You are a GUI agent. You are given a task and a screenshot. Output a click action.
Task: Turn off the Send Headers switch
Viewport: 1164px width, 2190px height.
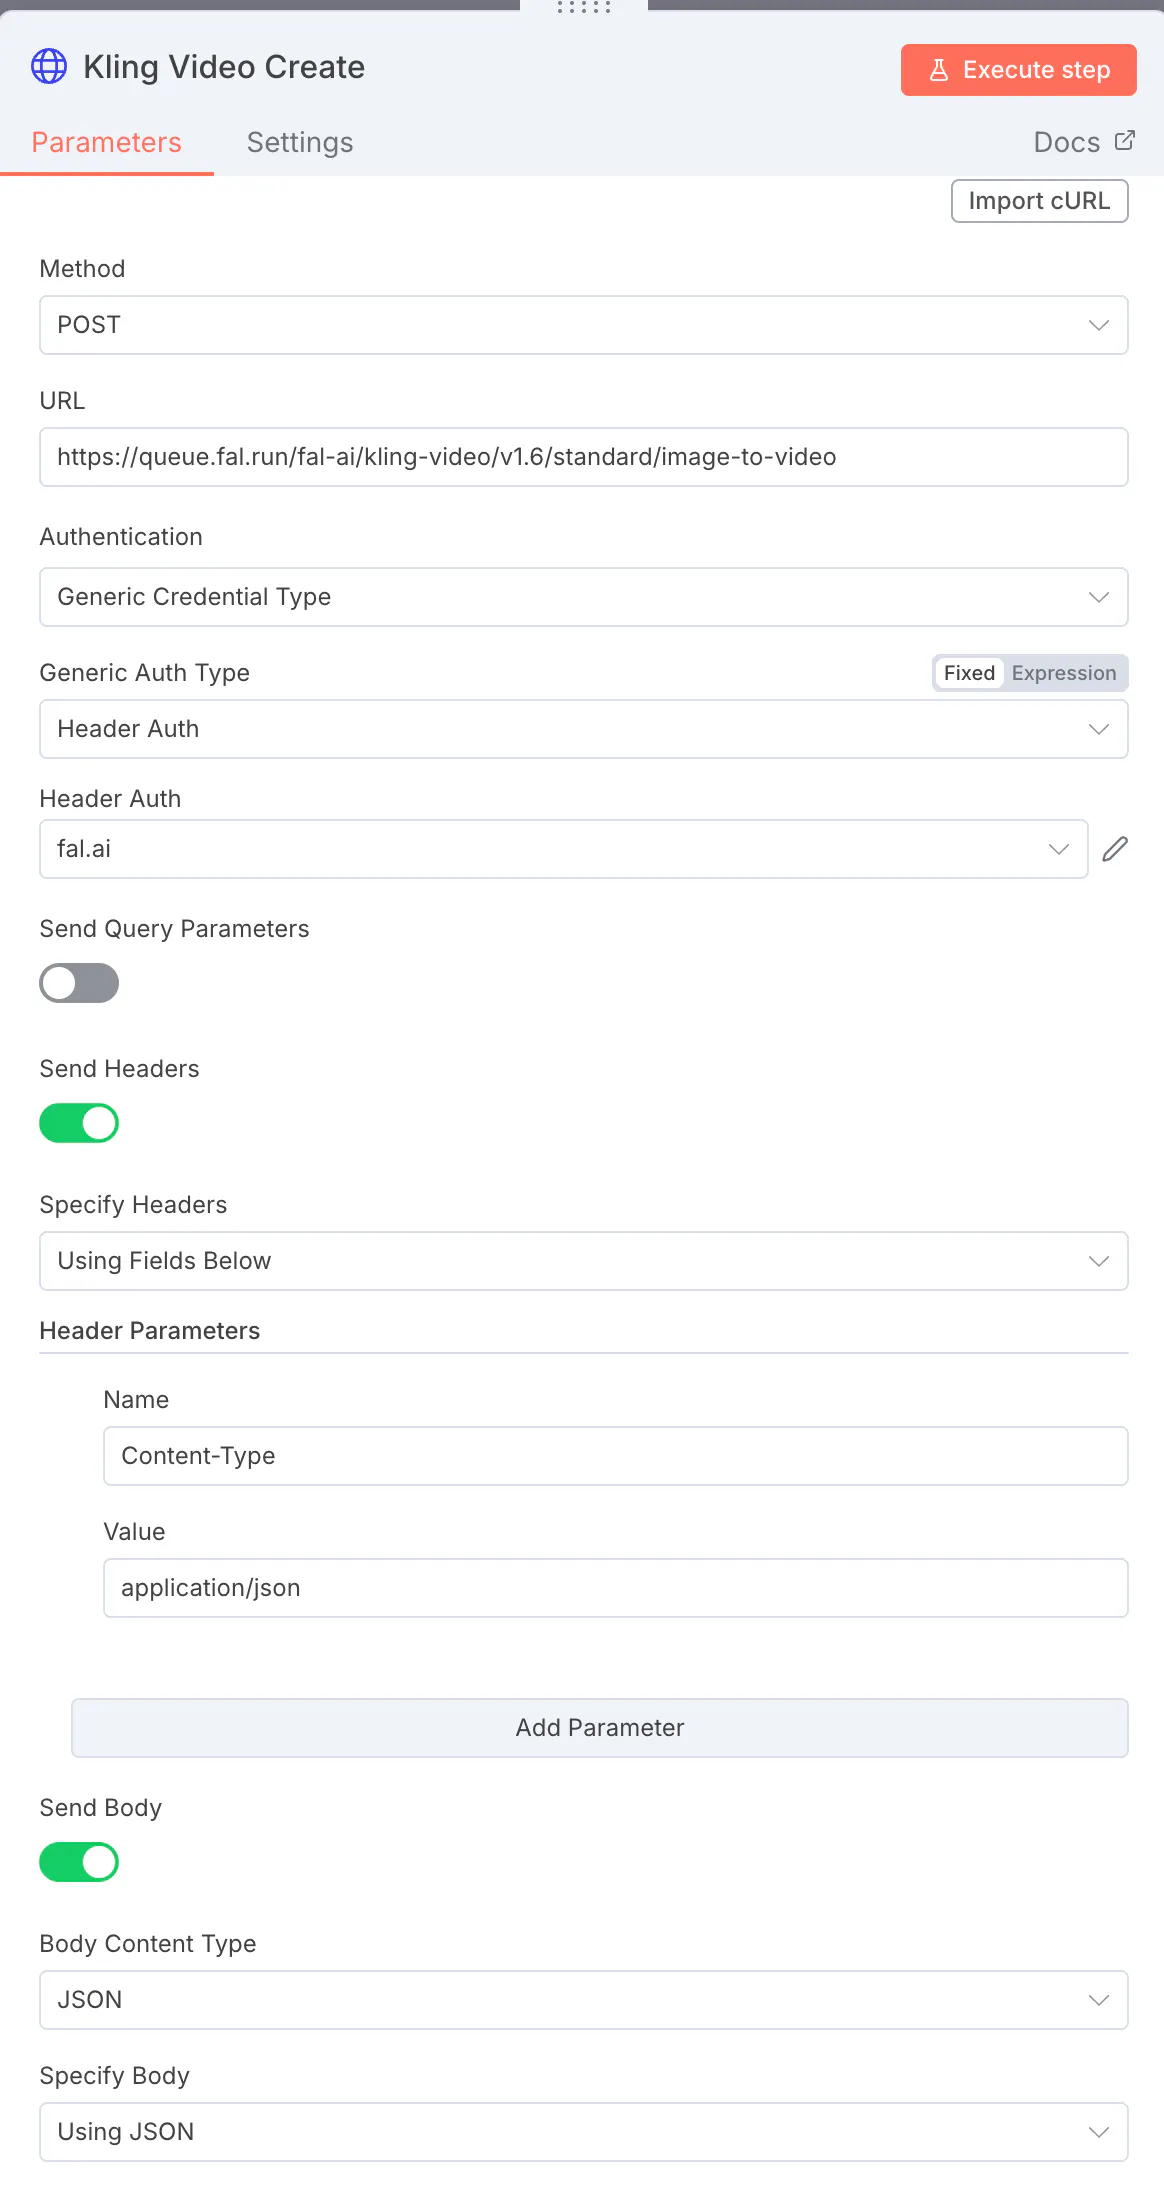(79, 1123)
